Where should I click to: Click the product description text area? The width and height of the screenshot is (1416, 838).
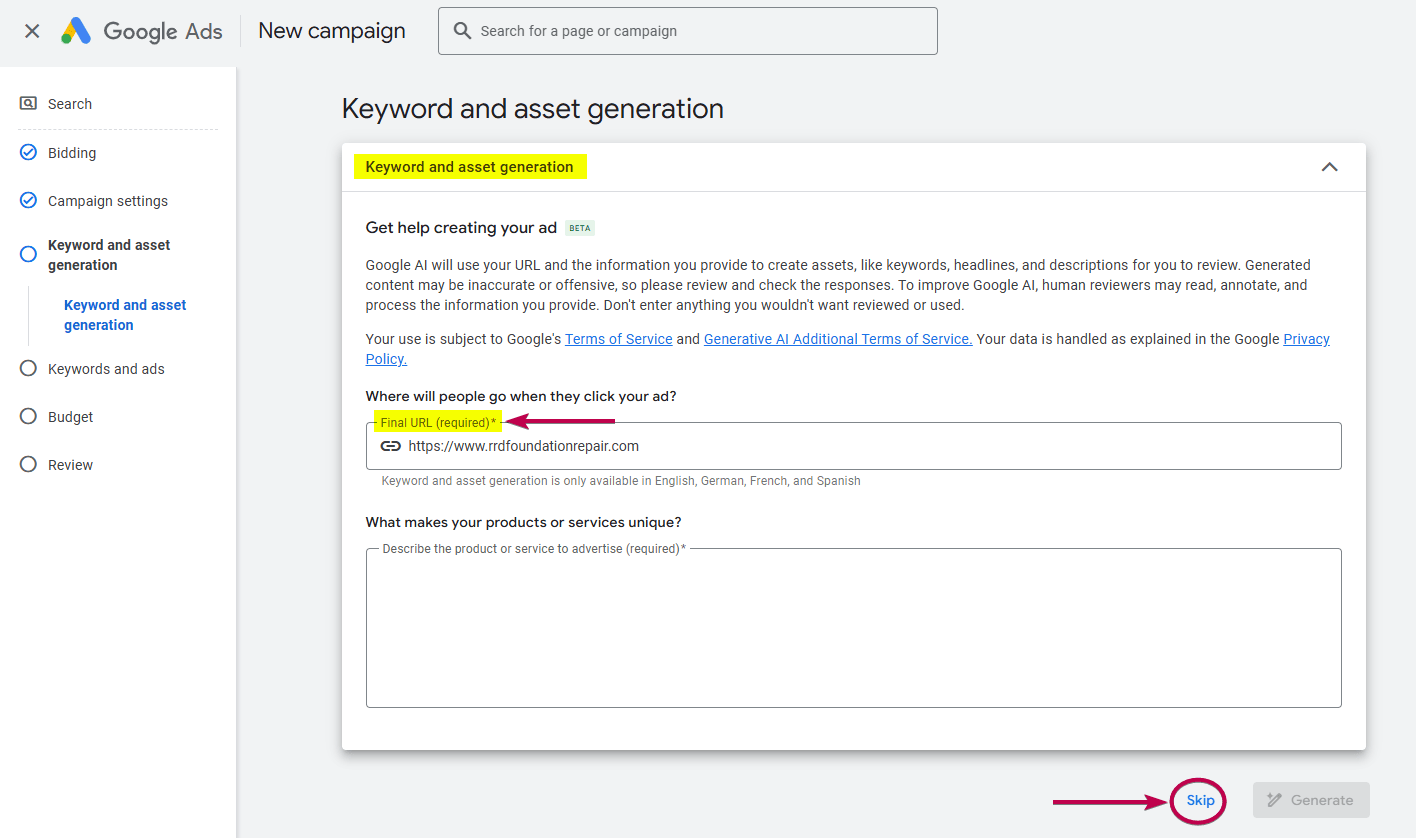(x=854, y=628)
